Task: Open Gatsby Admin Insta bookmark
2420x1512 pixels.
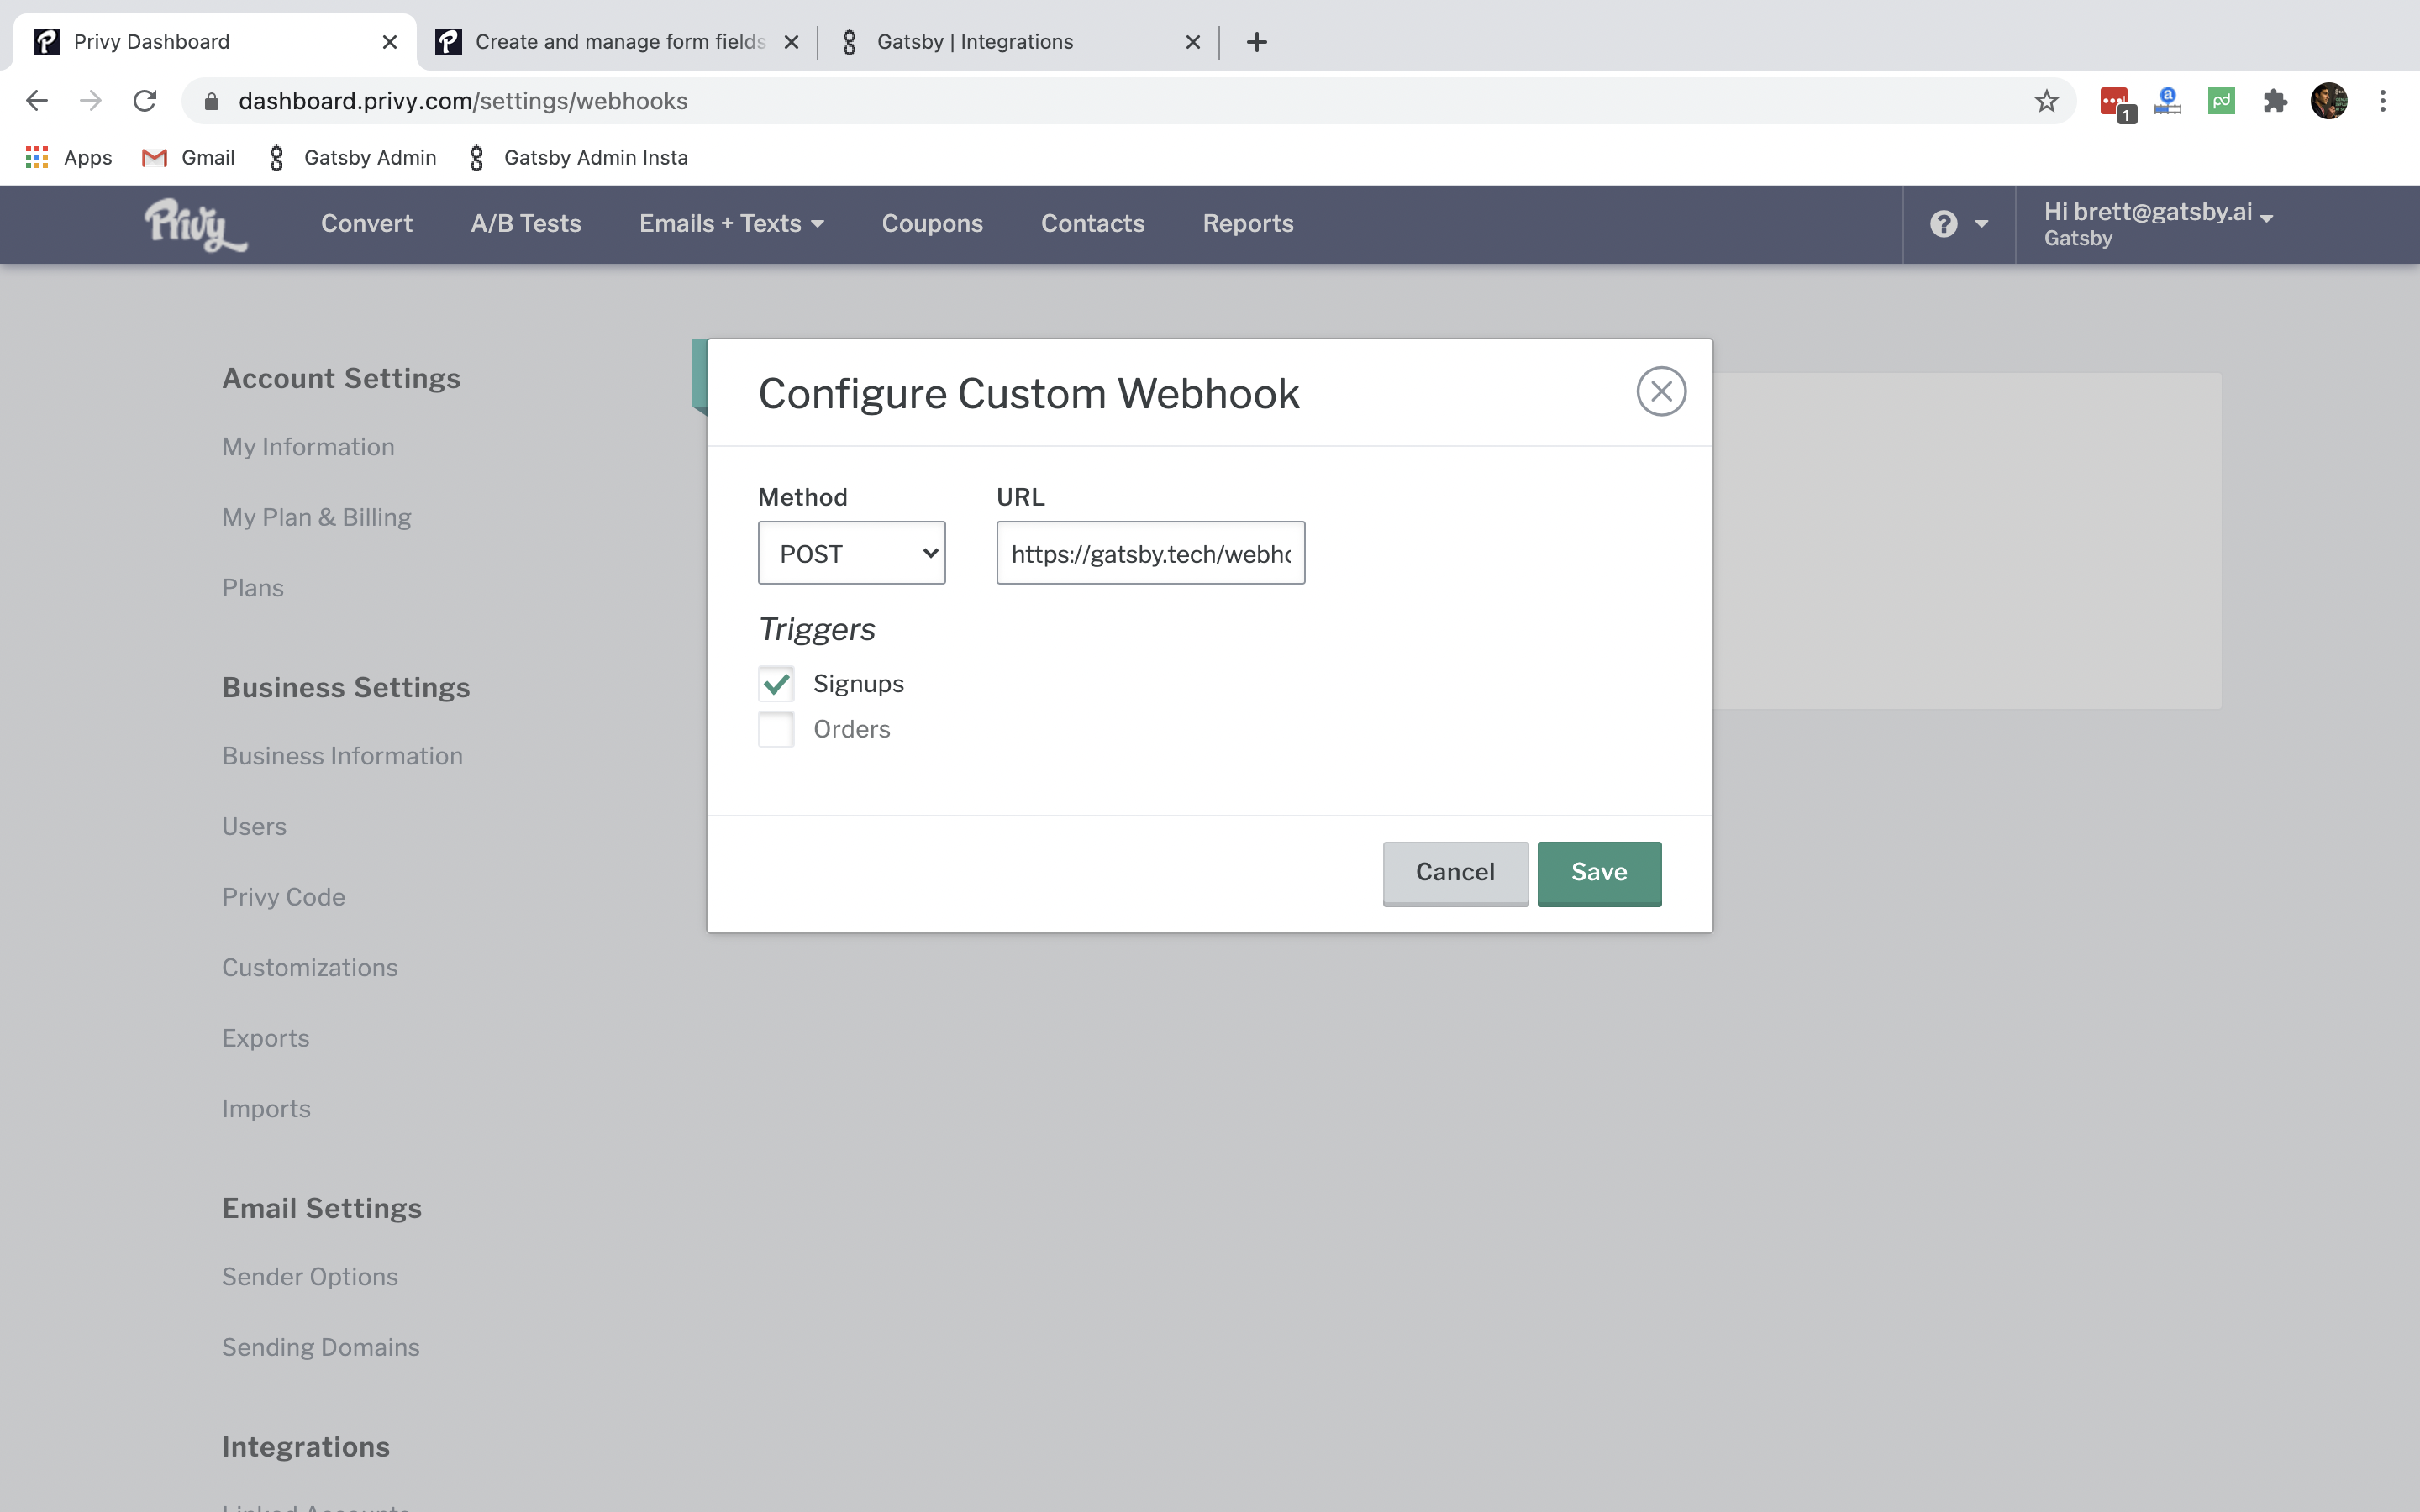Action: pos(578,157)
